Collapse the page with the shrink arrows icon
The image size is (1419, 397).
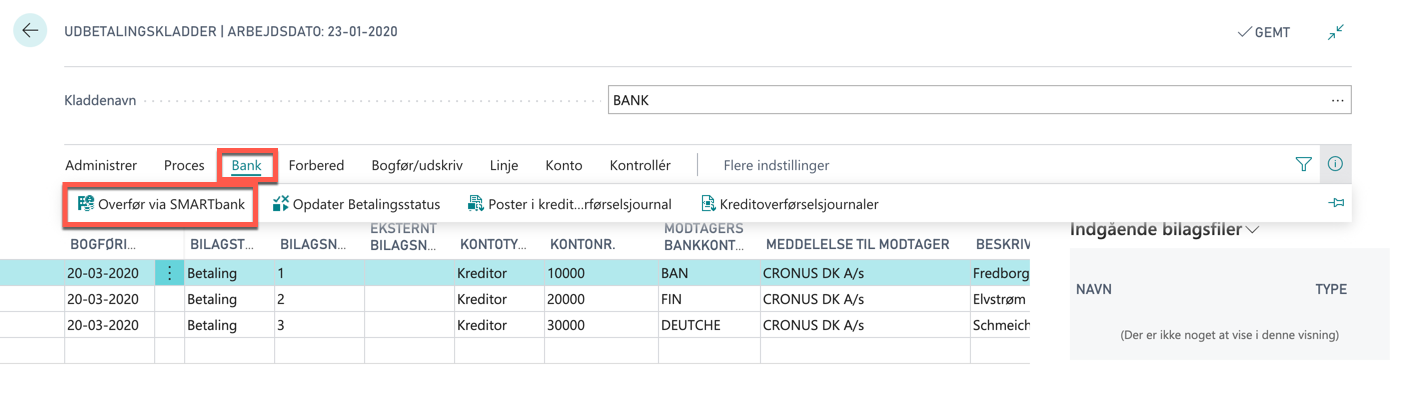point(1336,32)
